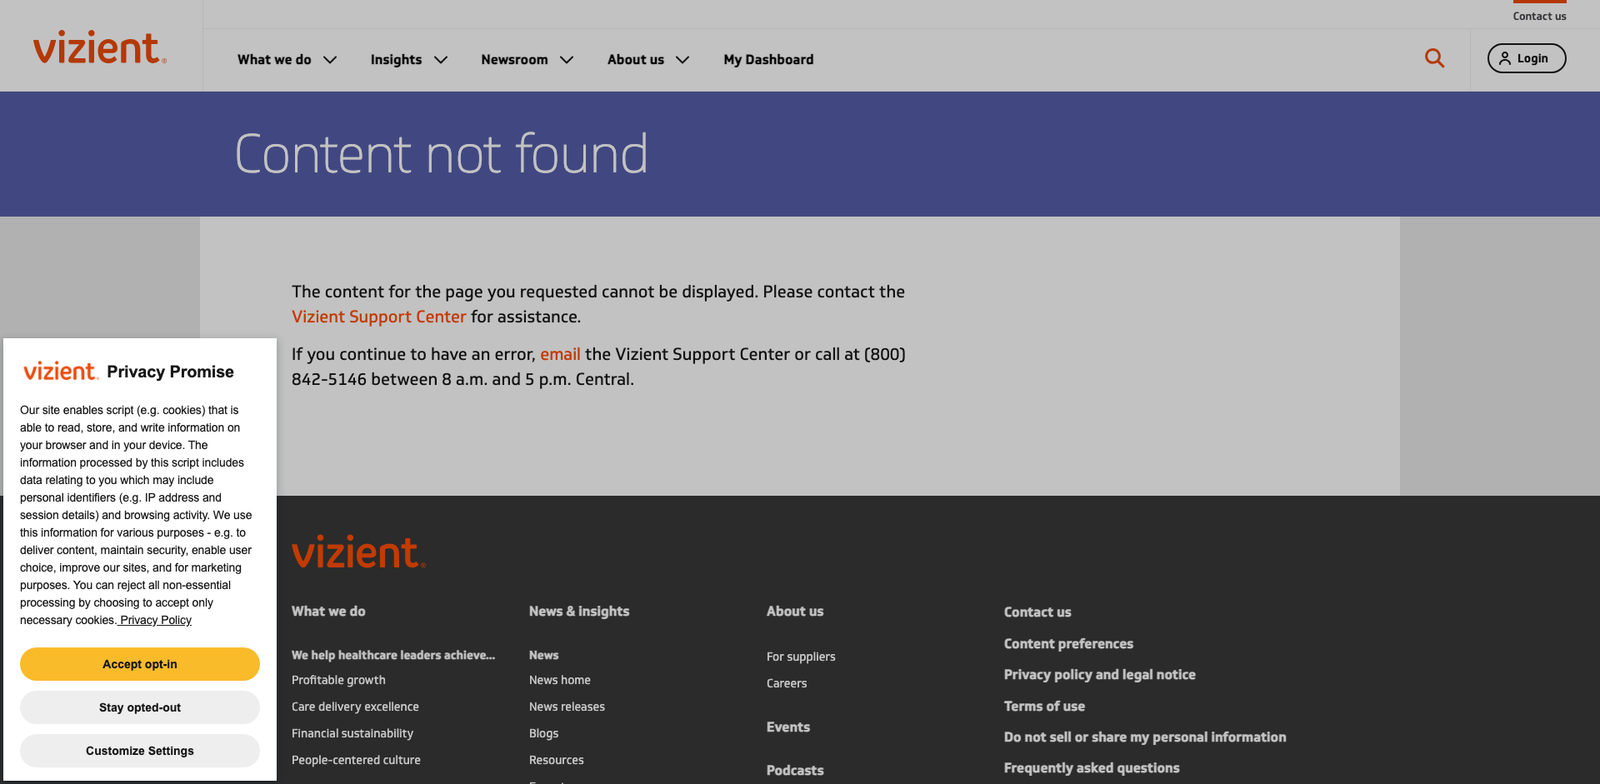Visit the Careers footer link
The width and height of the screenshot is (1600, 784).
click(x=786, y=684)
